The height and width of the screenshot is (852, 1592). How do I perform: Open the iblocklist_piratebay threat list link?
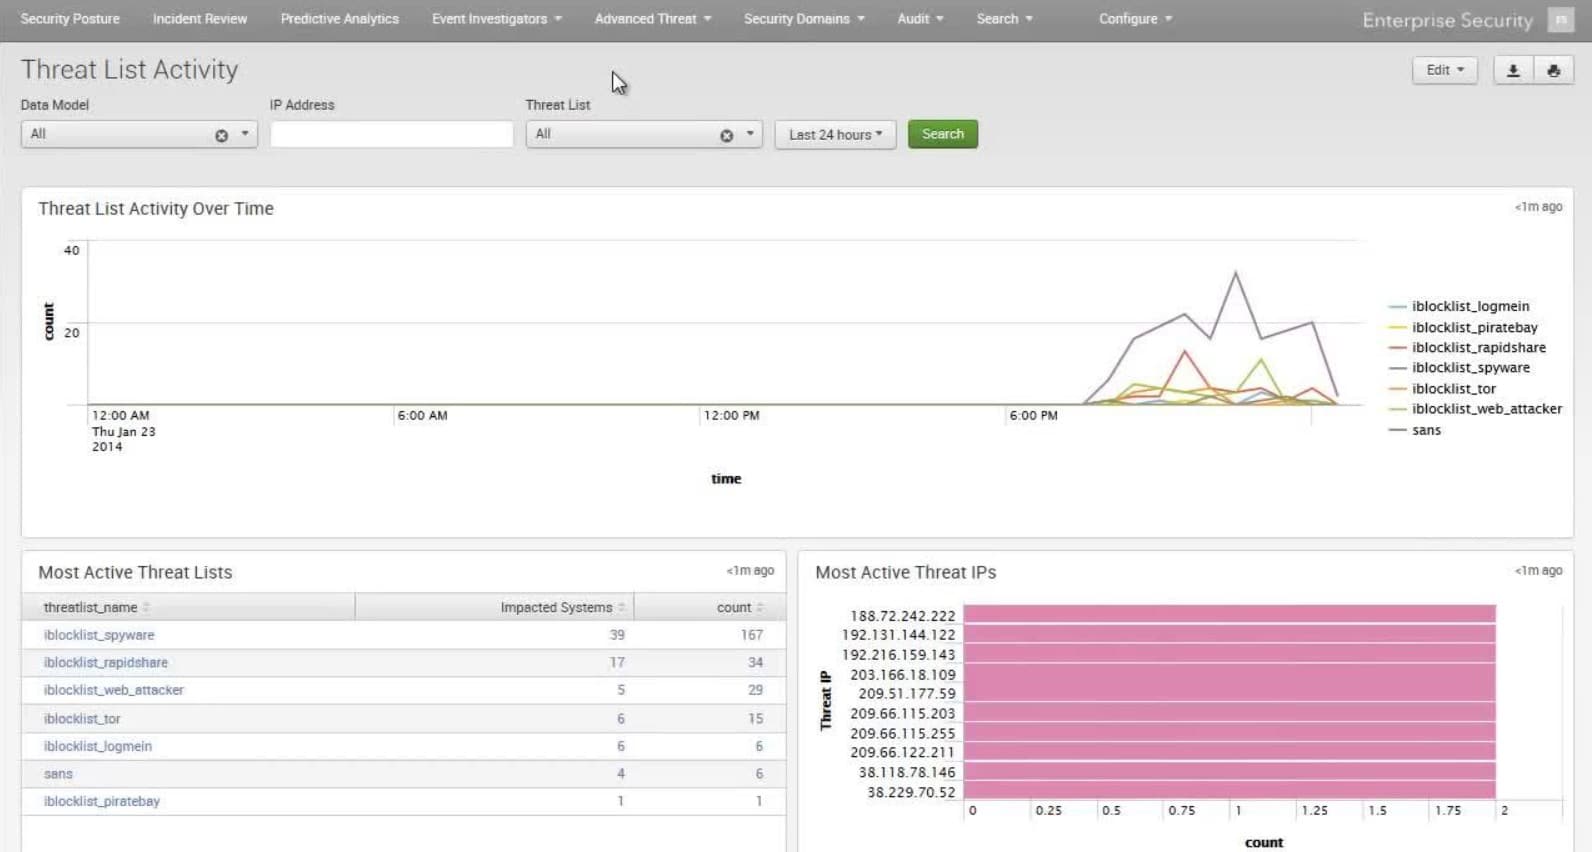point(102,802)
